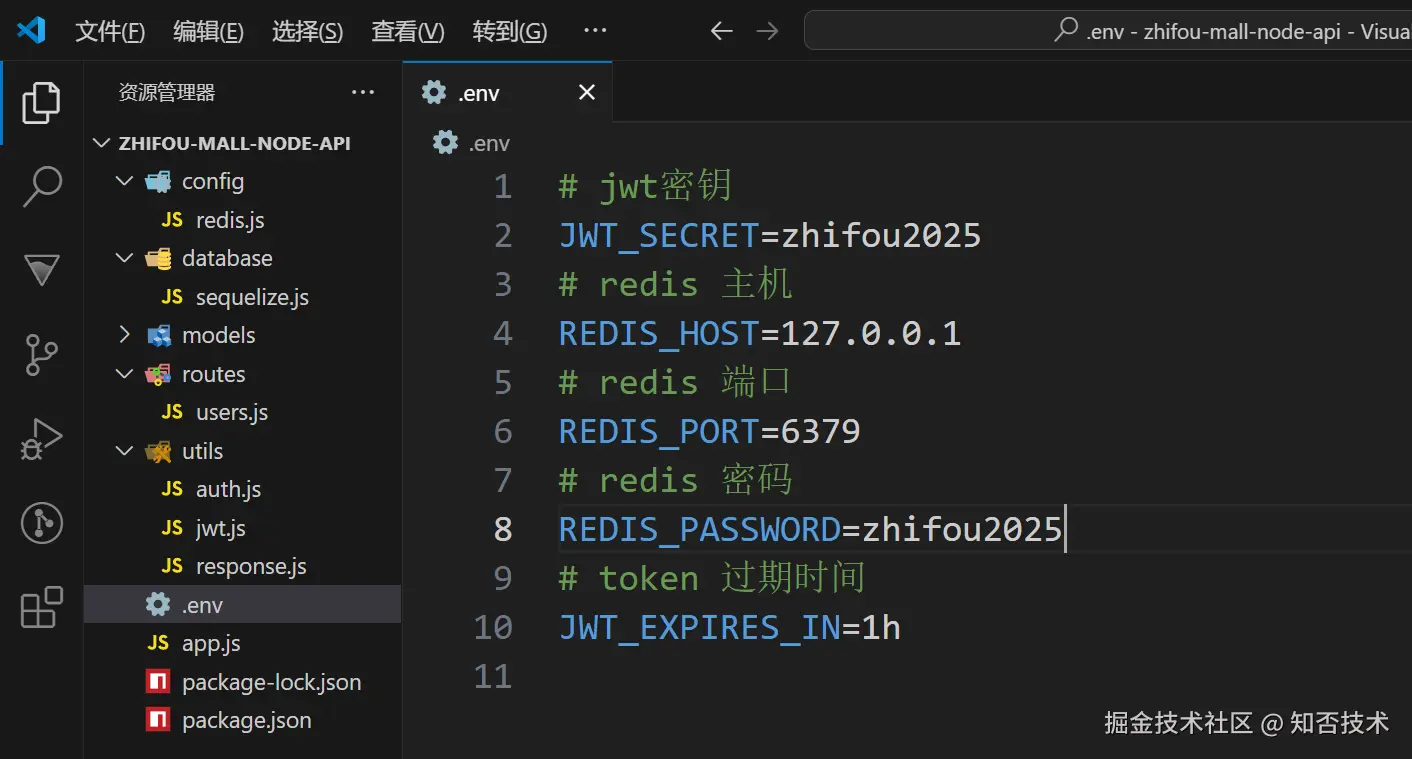Click the comment '# jwt密钥'
This screenshot has height=759, width=1412.
(646, 186)
